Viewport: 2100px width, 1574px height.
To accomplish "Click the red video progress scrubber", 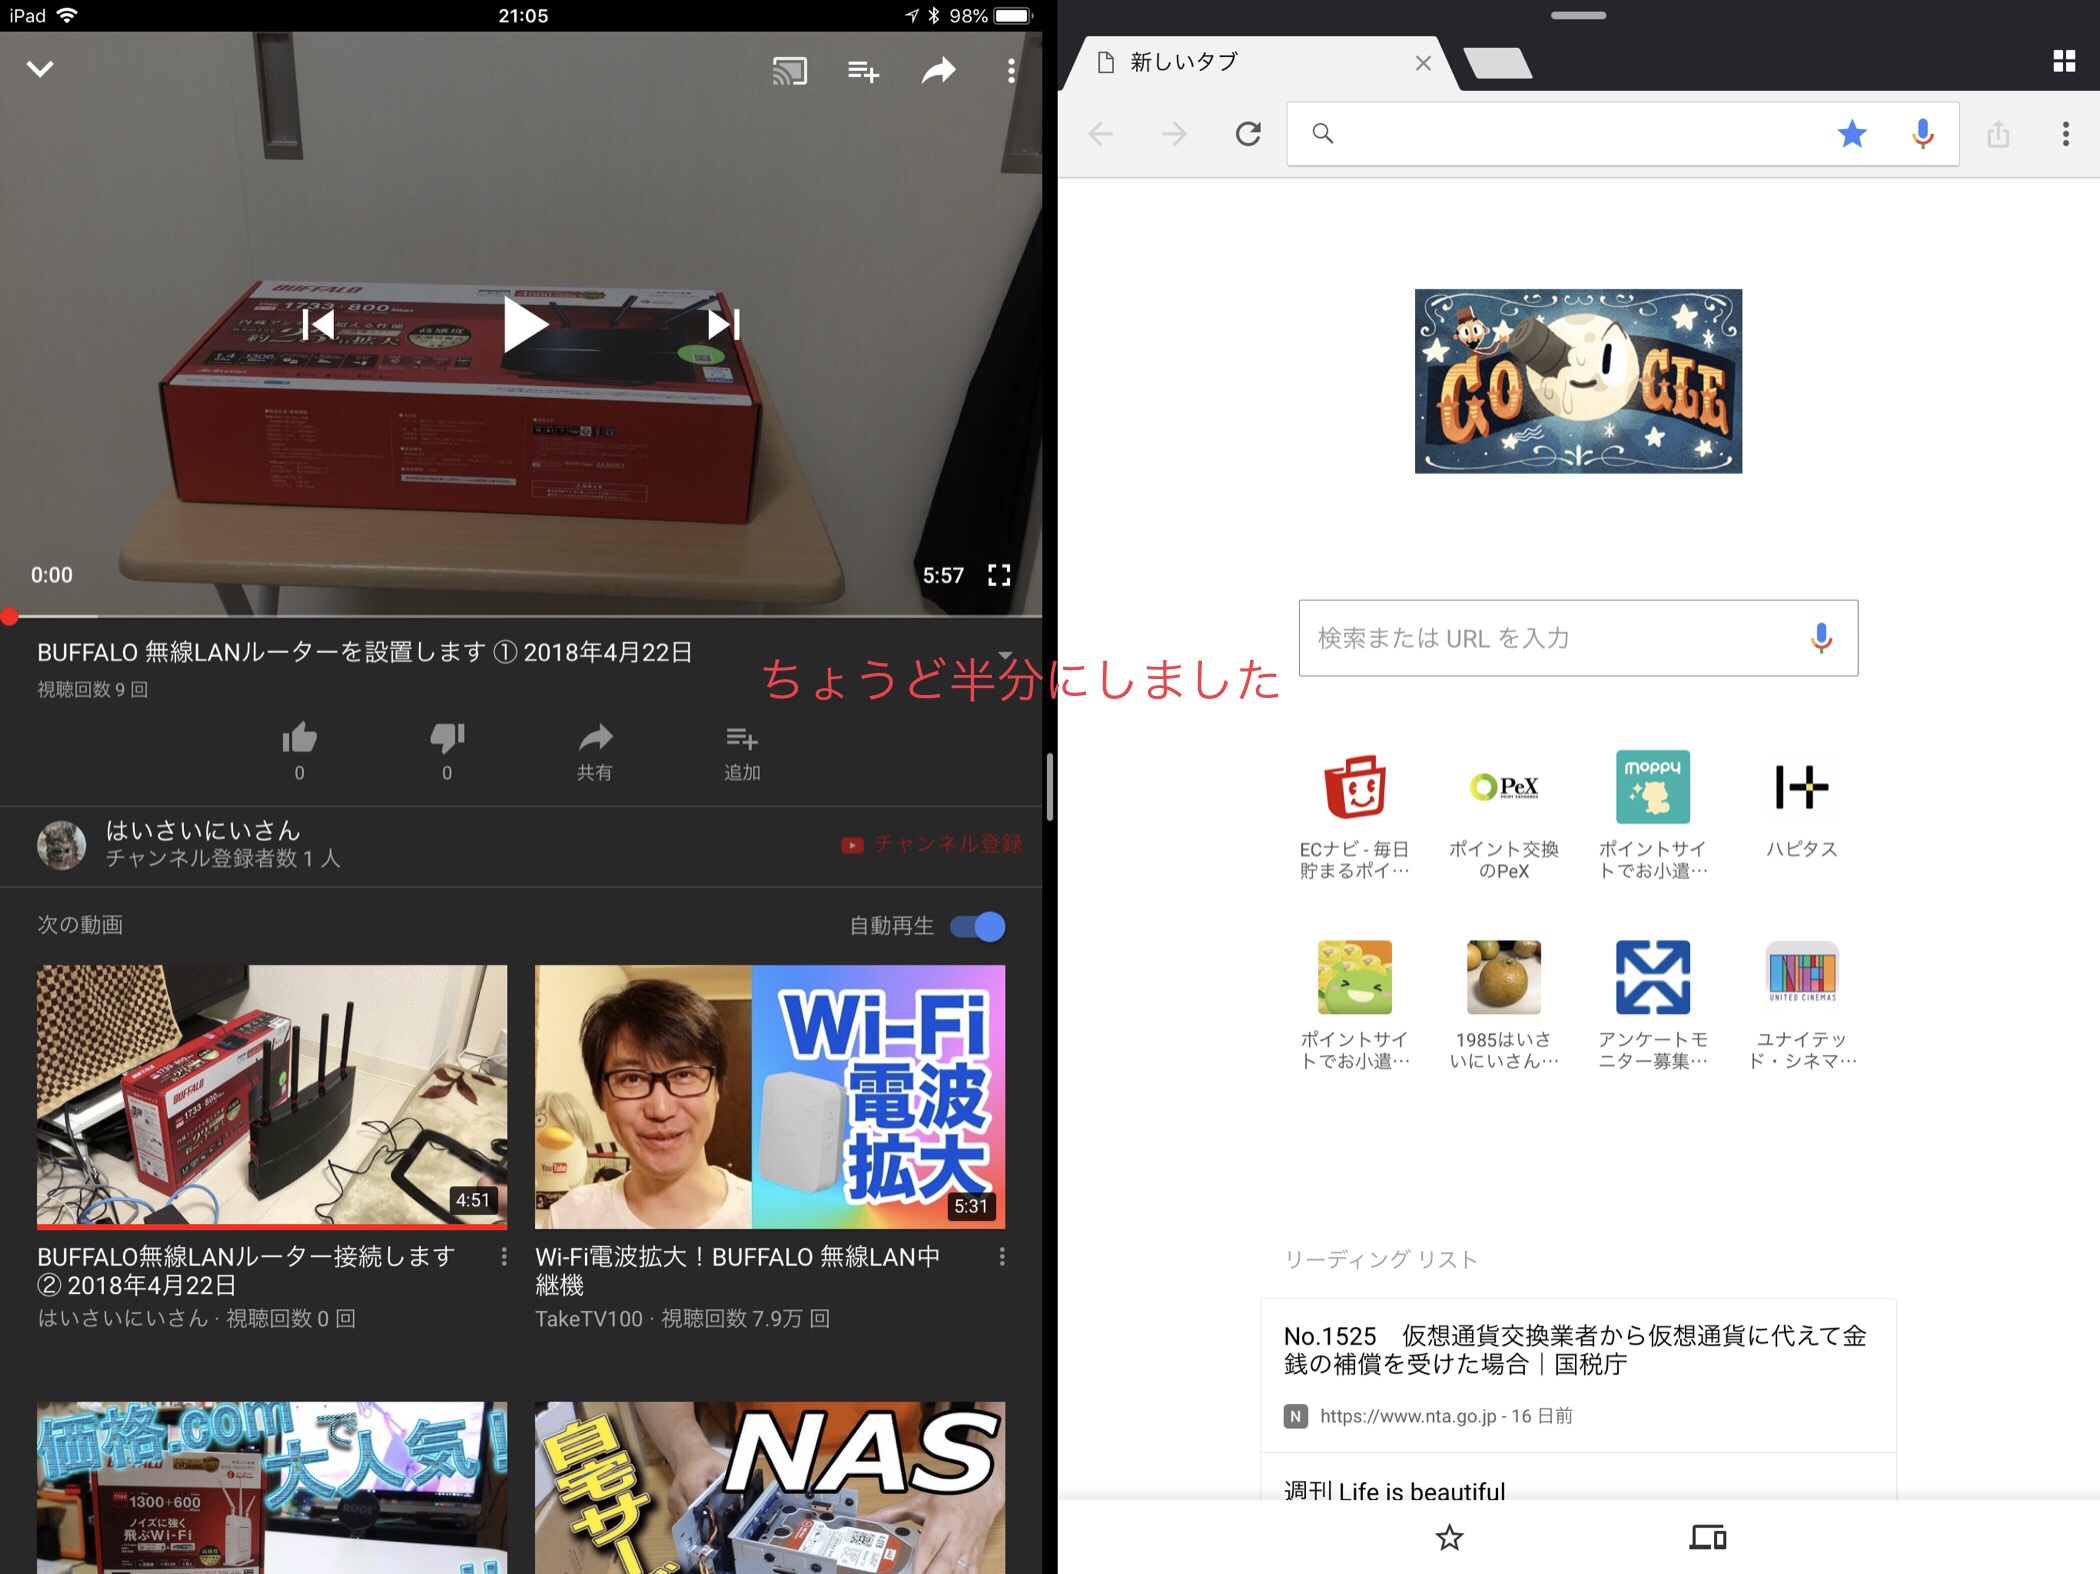I will click(x=9, y=616).
